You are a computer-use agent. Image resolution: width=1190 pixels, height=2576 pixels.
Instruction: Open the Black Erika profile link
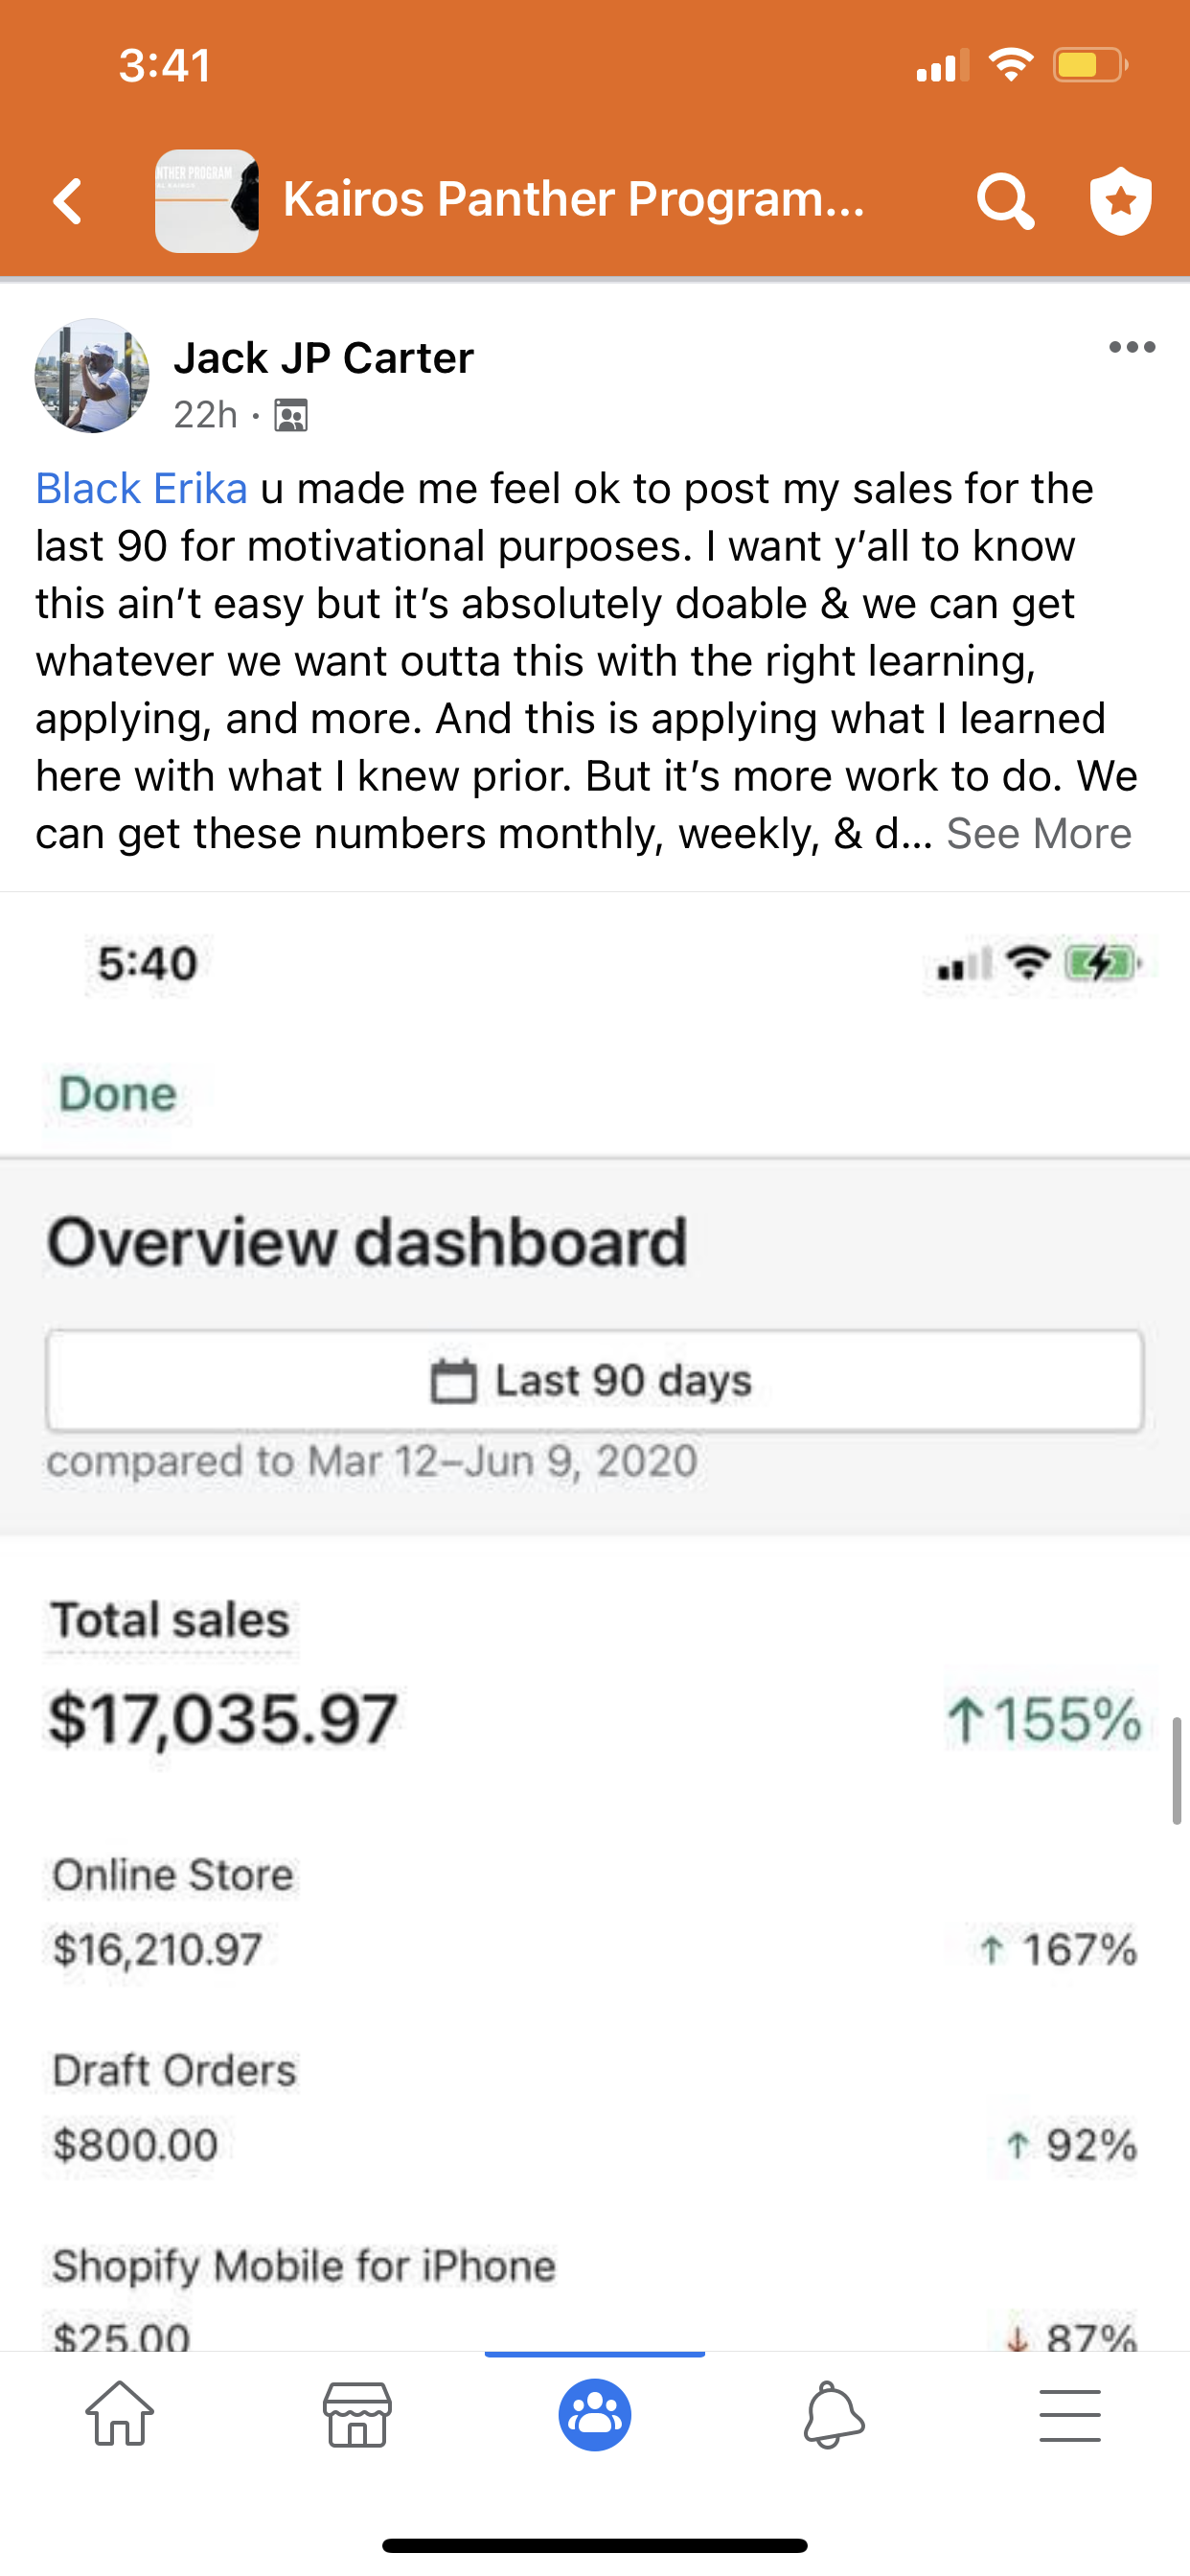[x=141, y=489]
